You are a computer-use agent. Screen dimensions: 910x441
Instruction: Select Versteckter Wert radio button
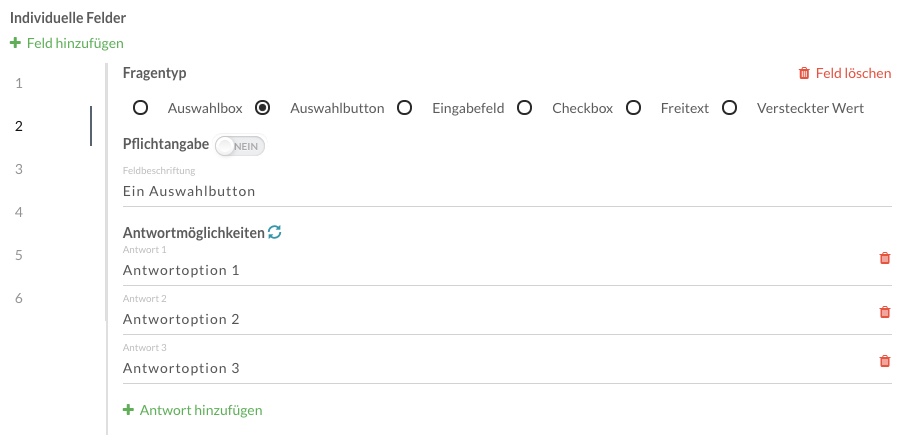click(x=730, y=108)
